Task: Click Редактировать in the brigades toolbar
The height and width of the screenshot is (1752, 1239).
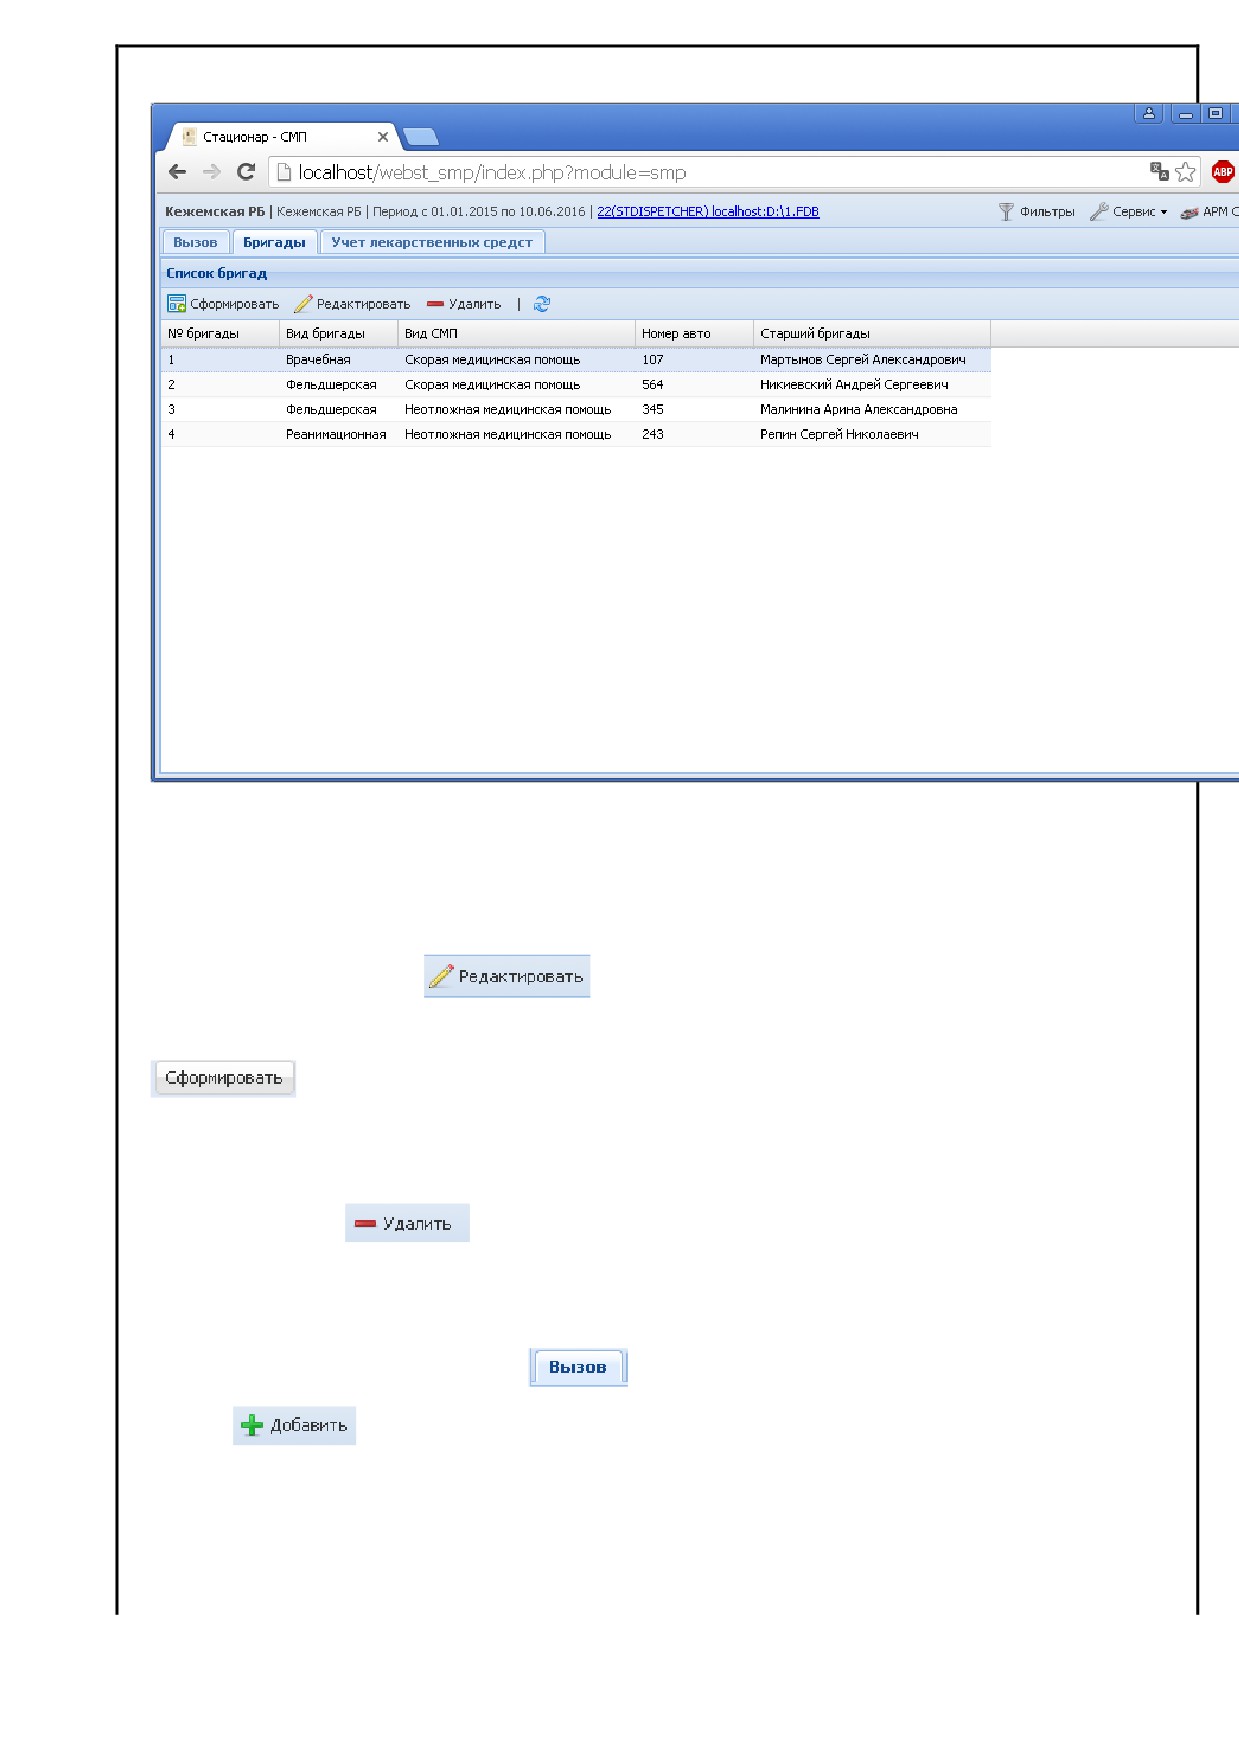Action: click(352, 304)
